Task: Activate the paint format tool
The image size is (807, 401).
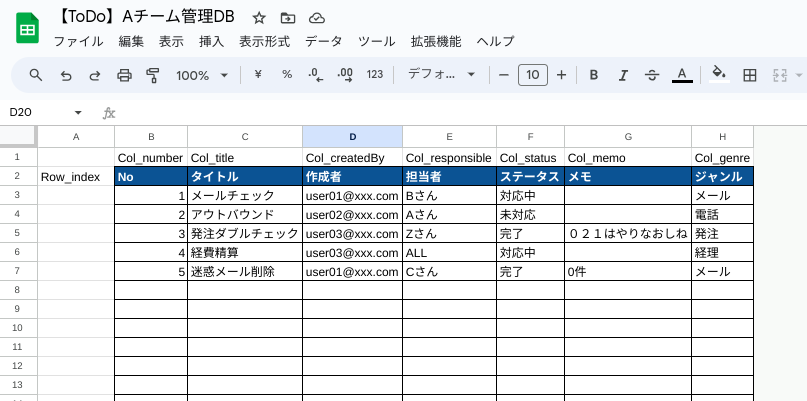Action: 153,75
